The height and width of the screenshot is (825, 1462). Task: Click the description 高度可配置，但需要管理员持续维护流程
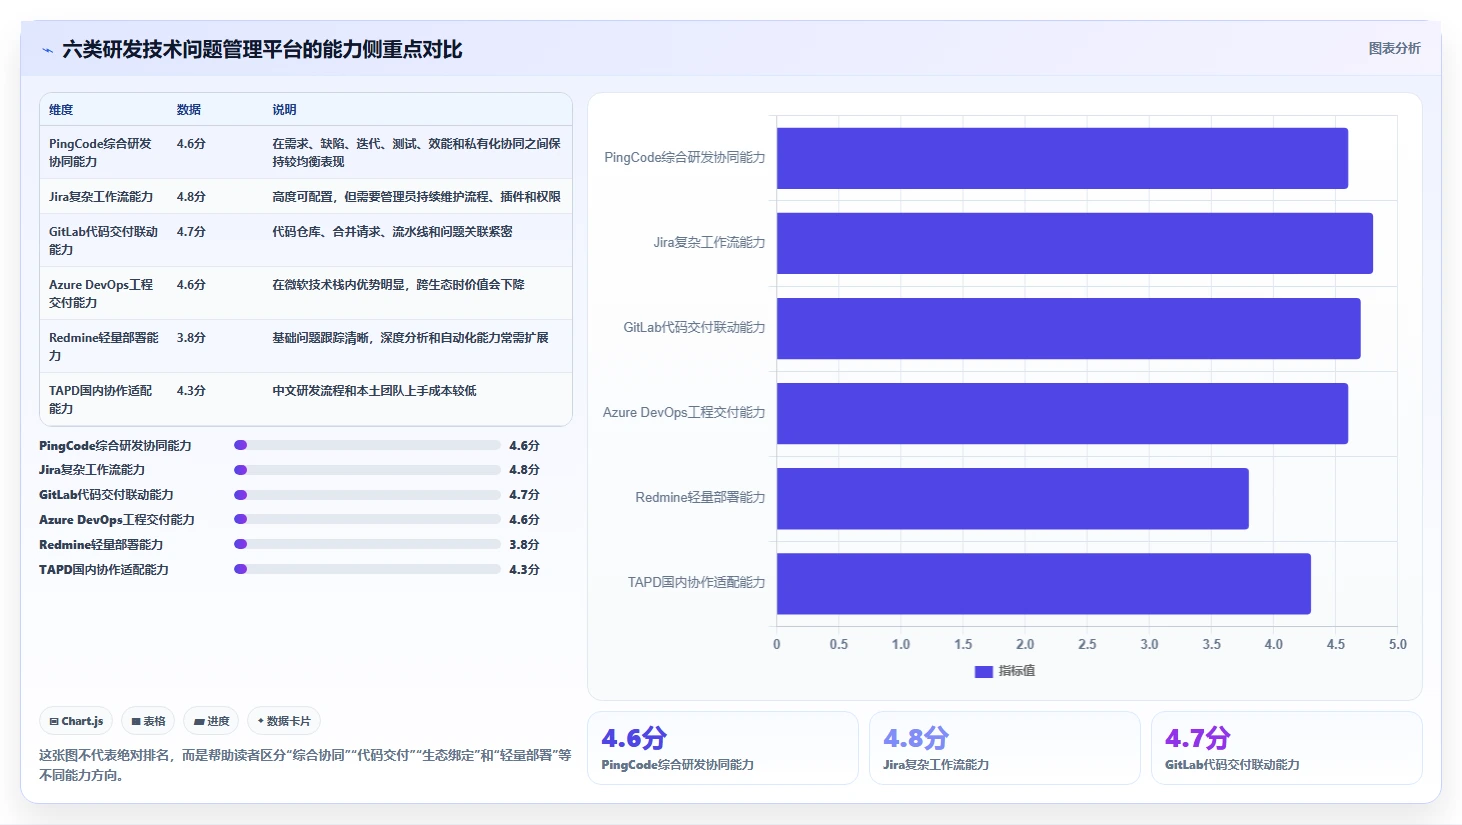(416, 197)
